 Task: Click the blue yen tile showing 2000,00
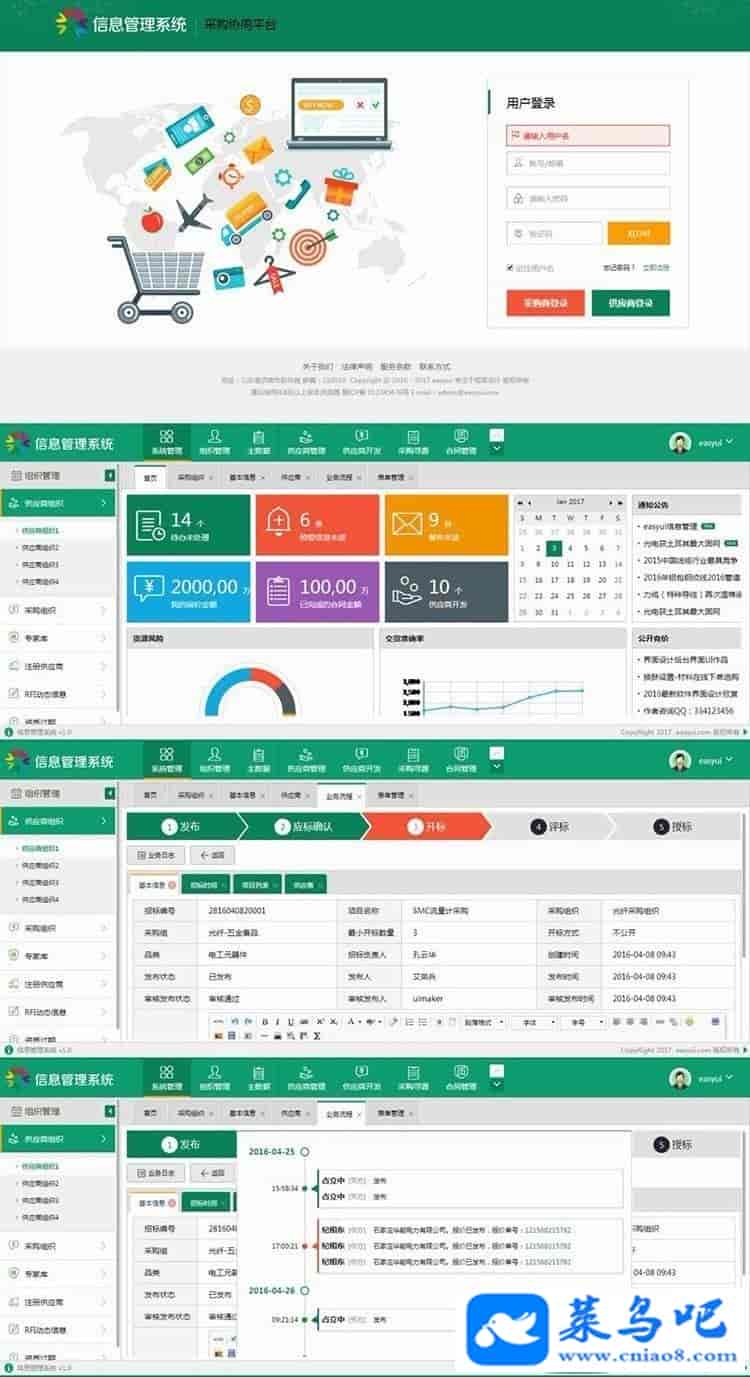coord(188,591)
